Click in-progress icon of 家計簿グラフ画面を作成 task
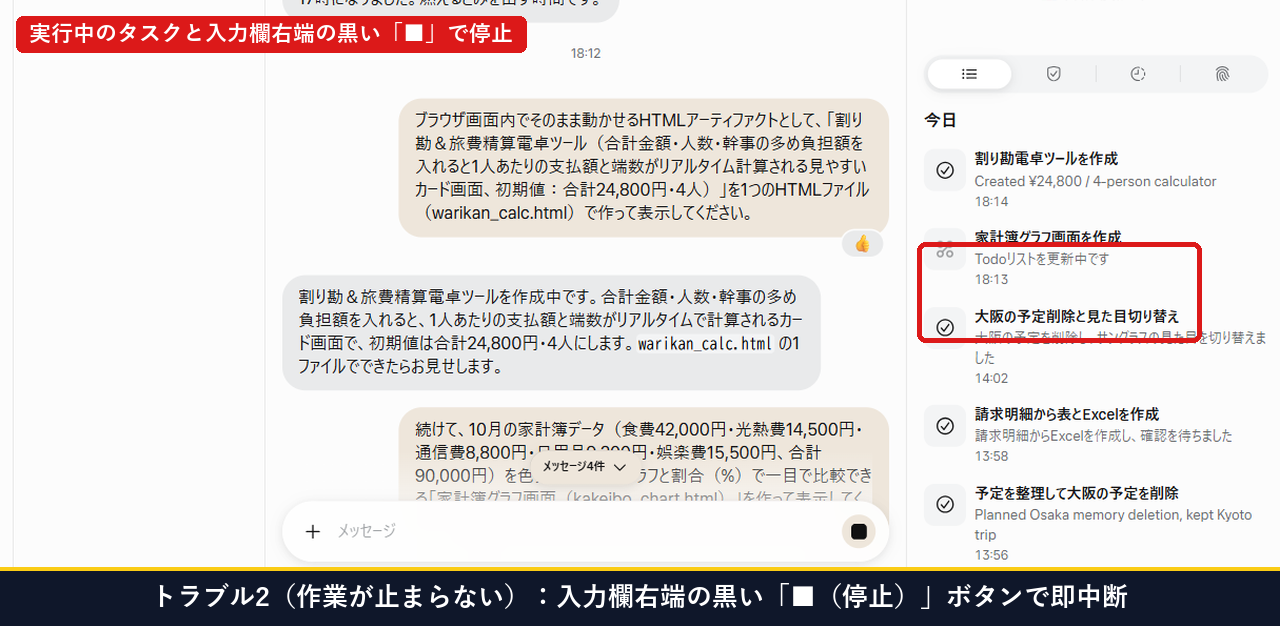The width and height of the screenshot is (1280, 626). click(945, 251)
